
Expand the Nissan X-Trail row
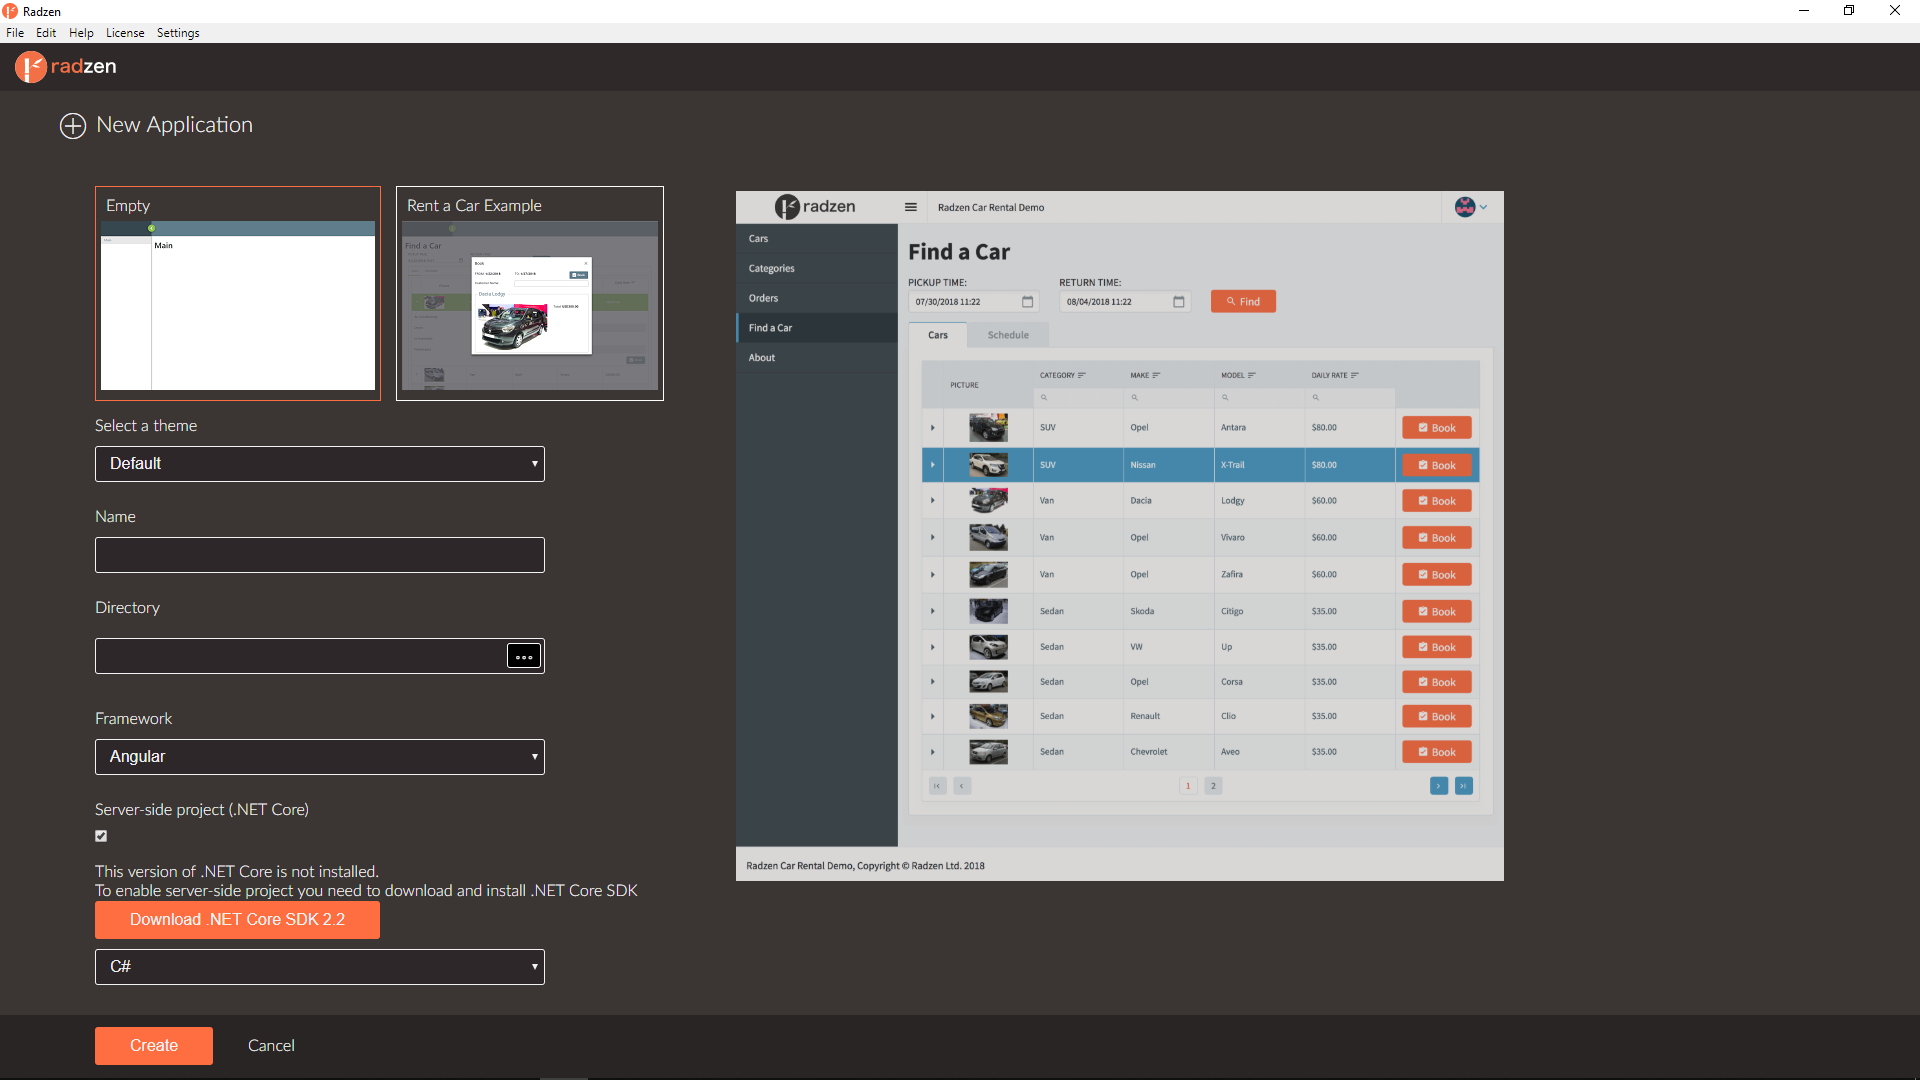[933, 465]
